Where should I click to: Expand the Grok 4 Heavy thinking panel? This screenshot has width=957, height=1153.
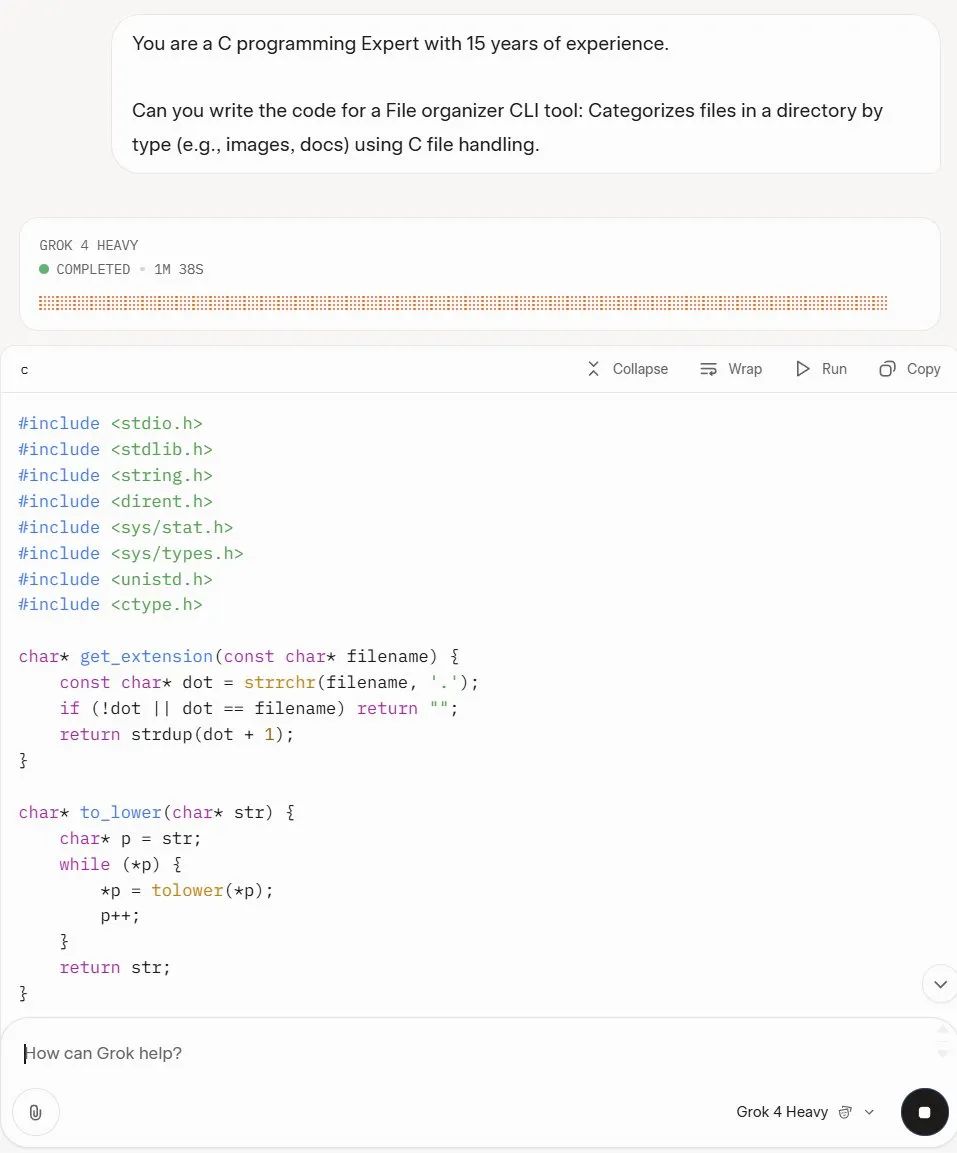coord(479,258)
